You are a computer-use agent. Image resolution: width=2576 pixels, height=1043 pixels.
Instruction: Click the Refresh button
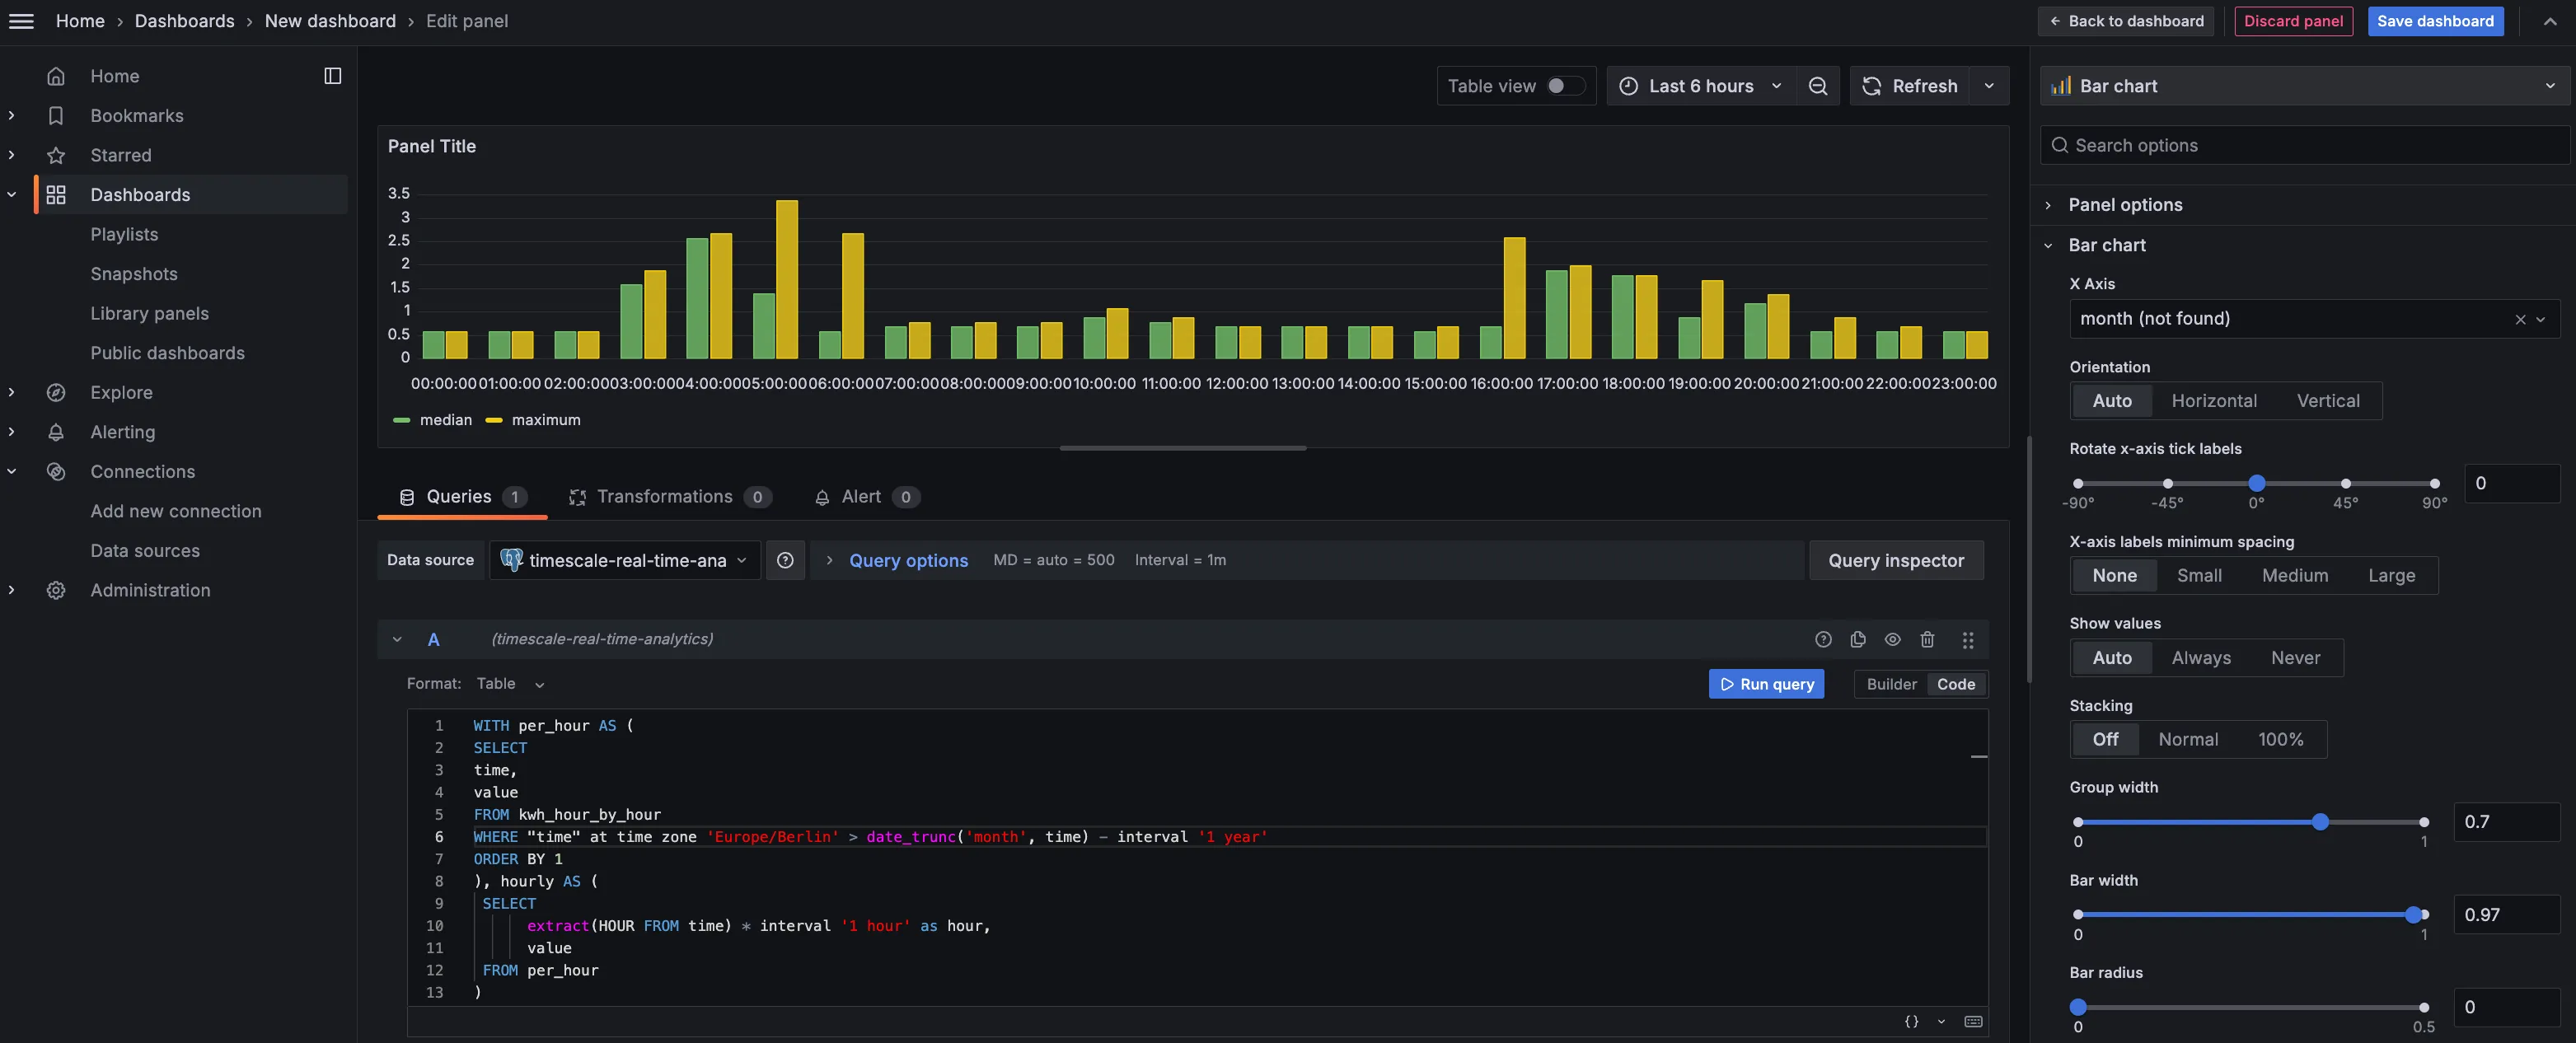coord(1910,86)
